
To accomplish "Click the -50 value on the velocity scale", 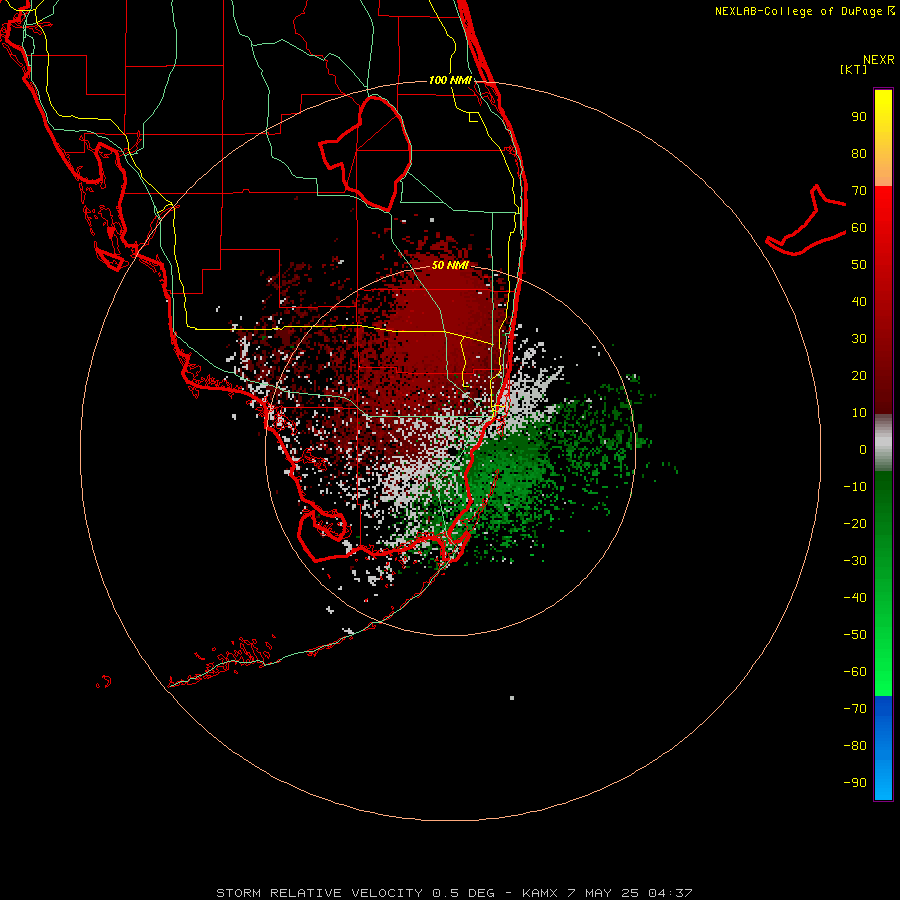I will point(855,635).
